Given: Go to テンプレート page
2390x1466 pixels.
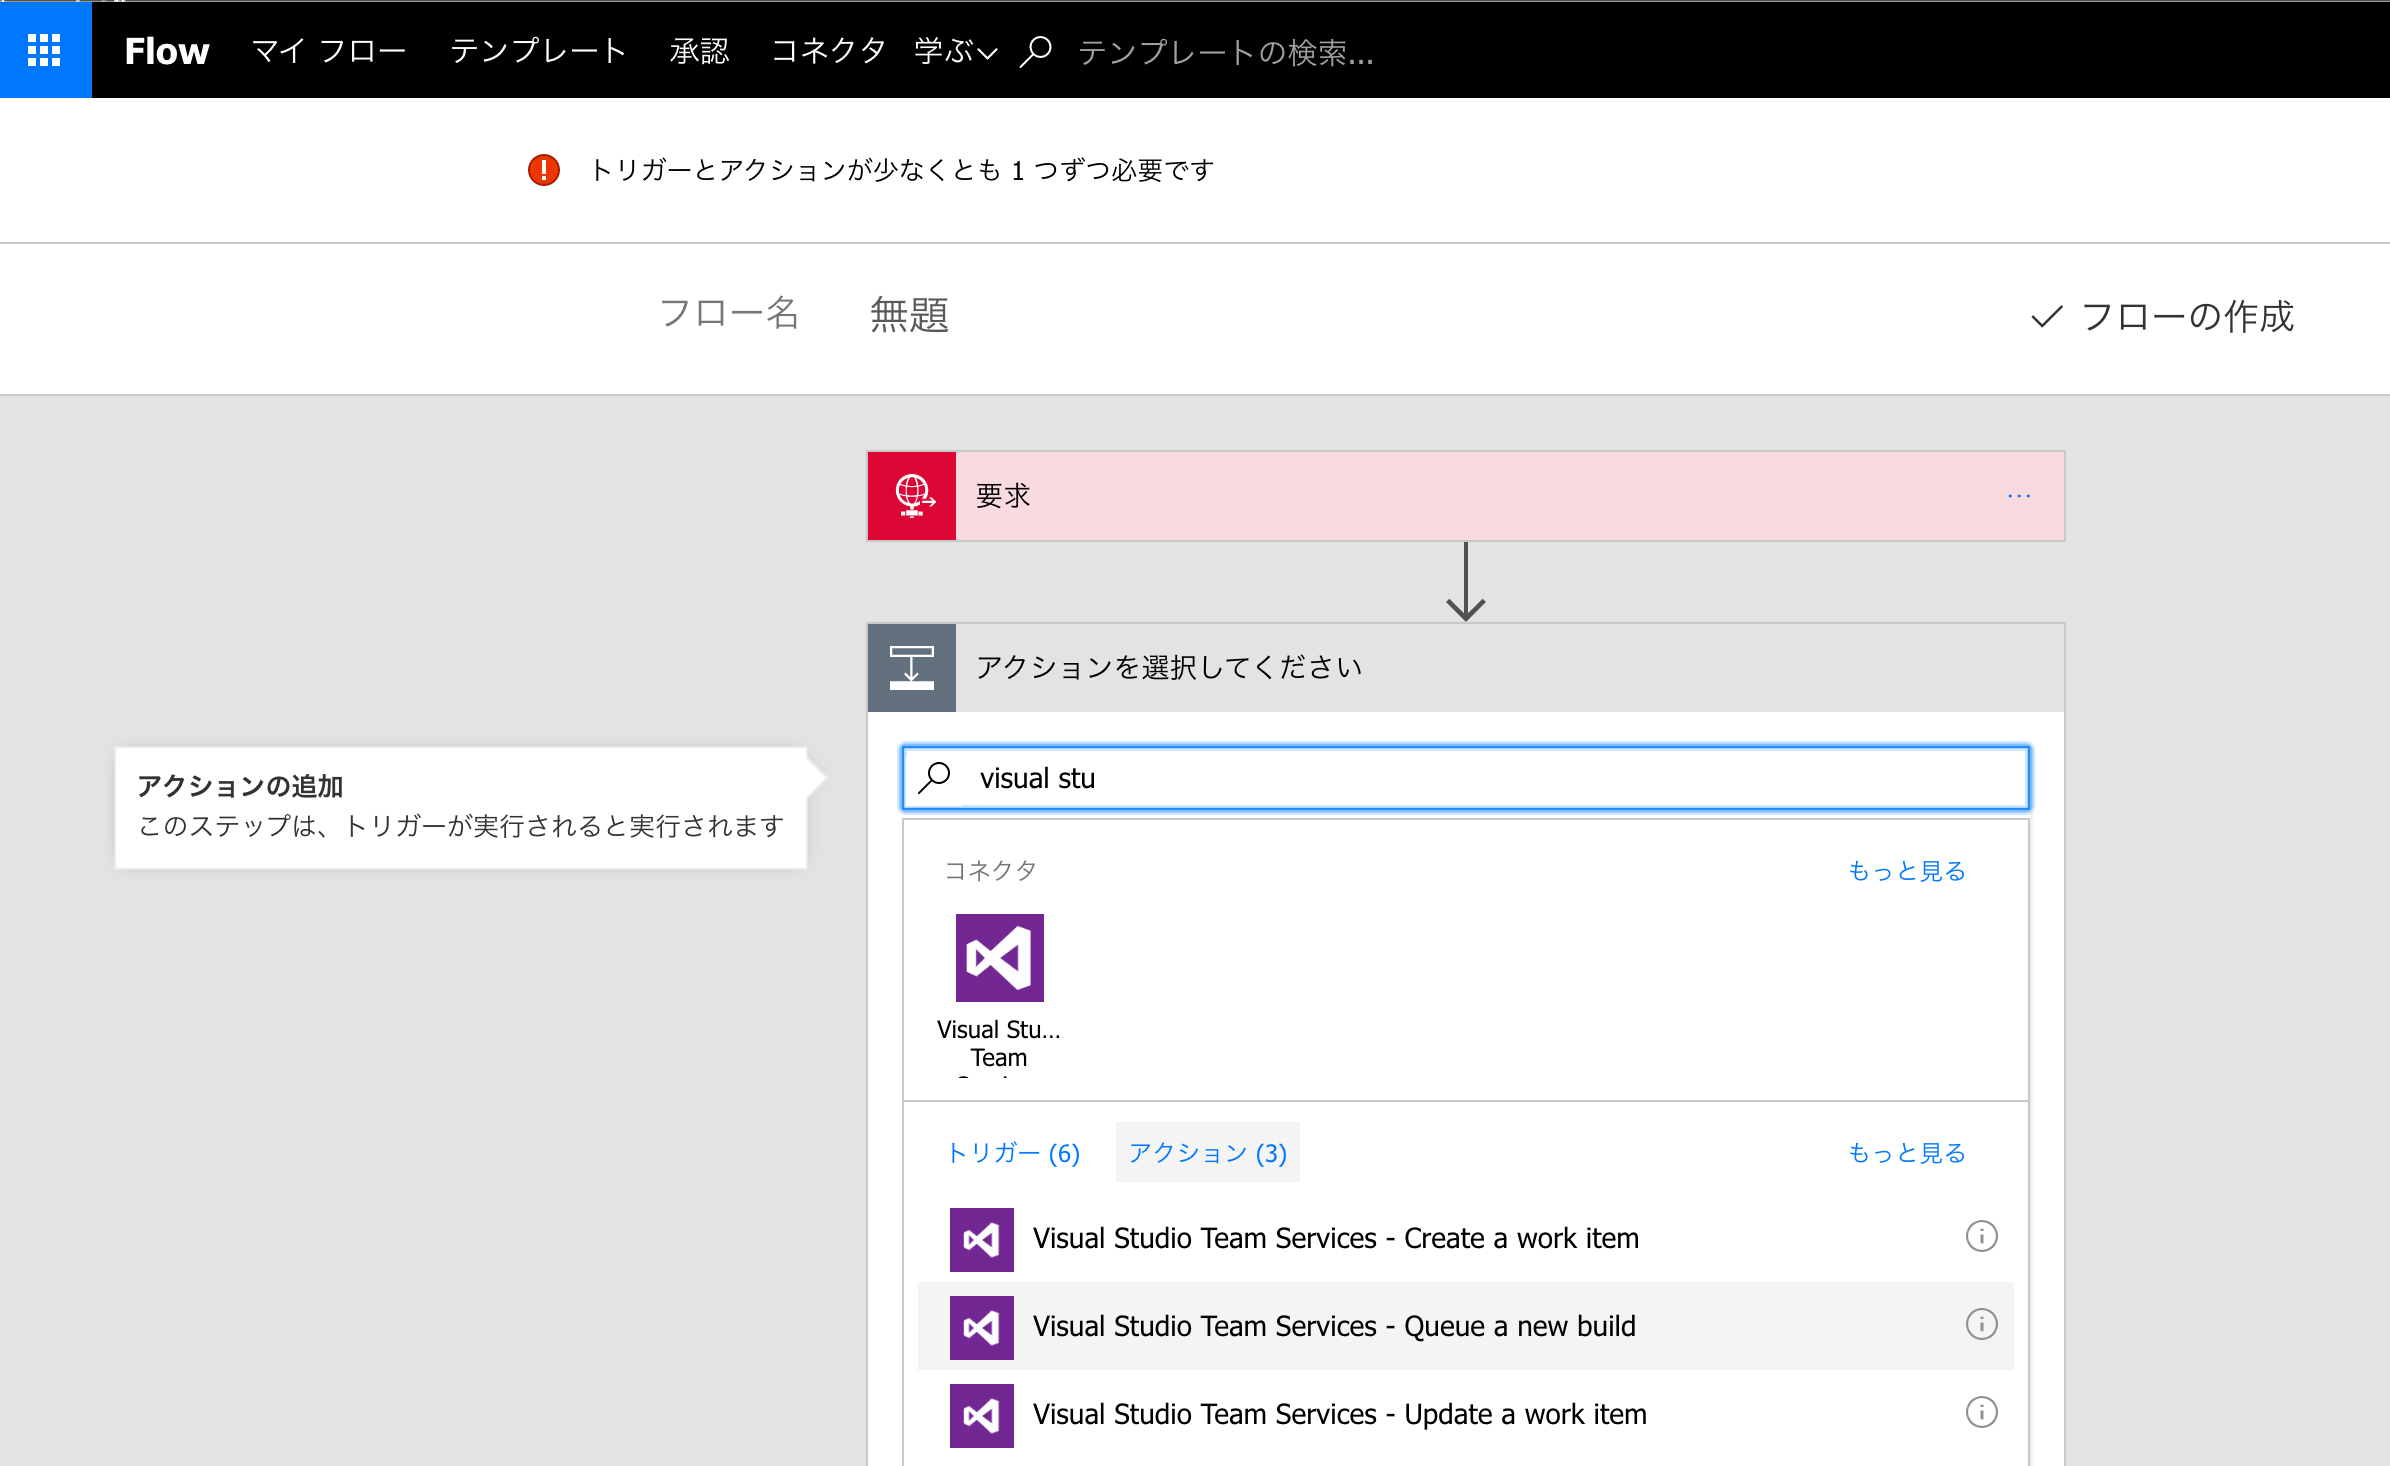Looking at the screenshot, I should tap(538, 51).
